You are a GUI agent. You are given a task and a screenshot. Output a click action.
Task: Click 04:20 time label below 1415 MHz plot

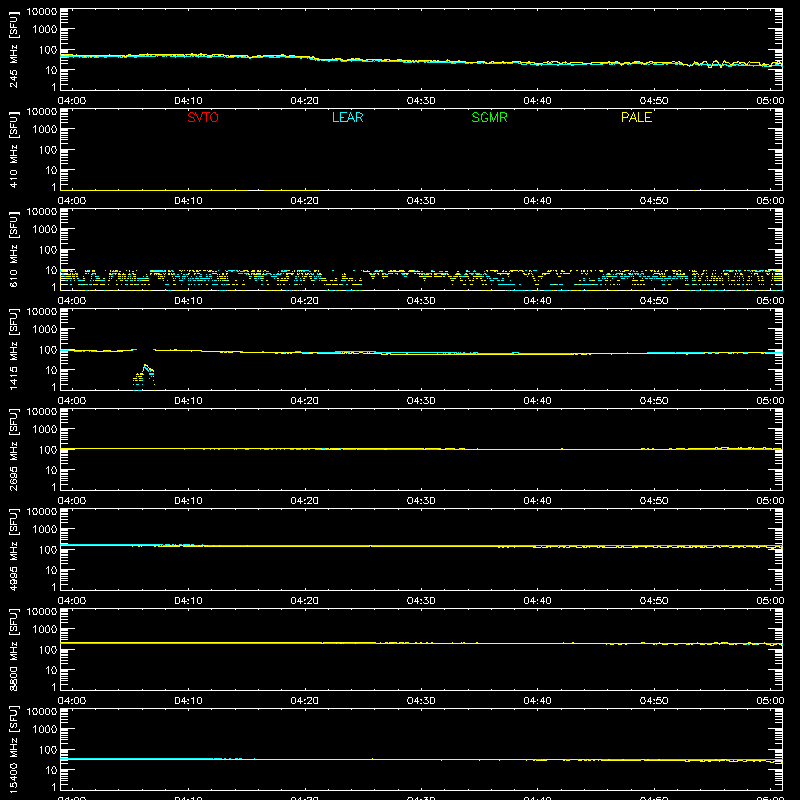[305, 401]
